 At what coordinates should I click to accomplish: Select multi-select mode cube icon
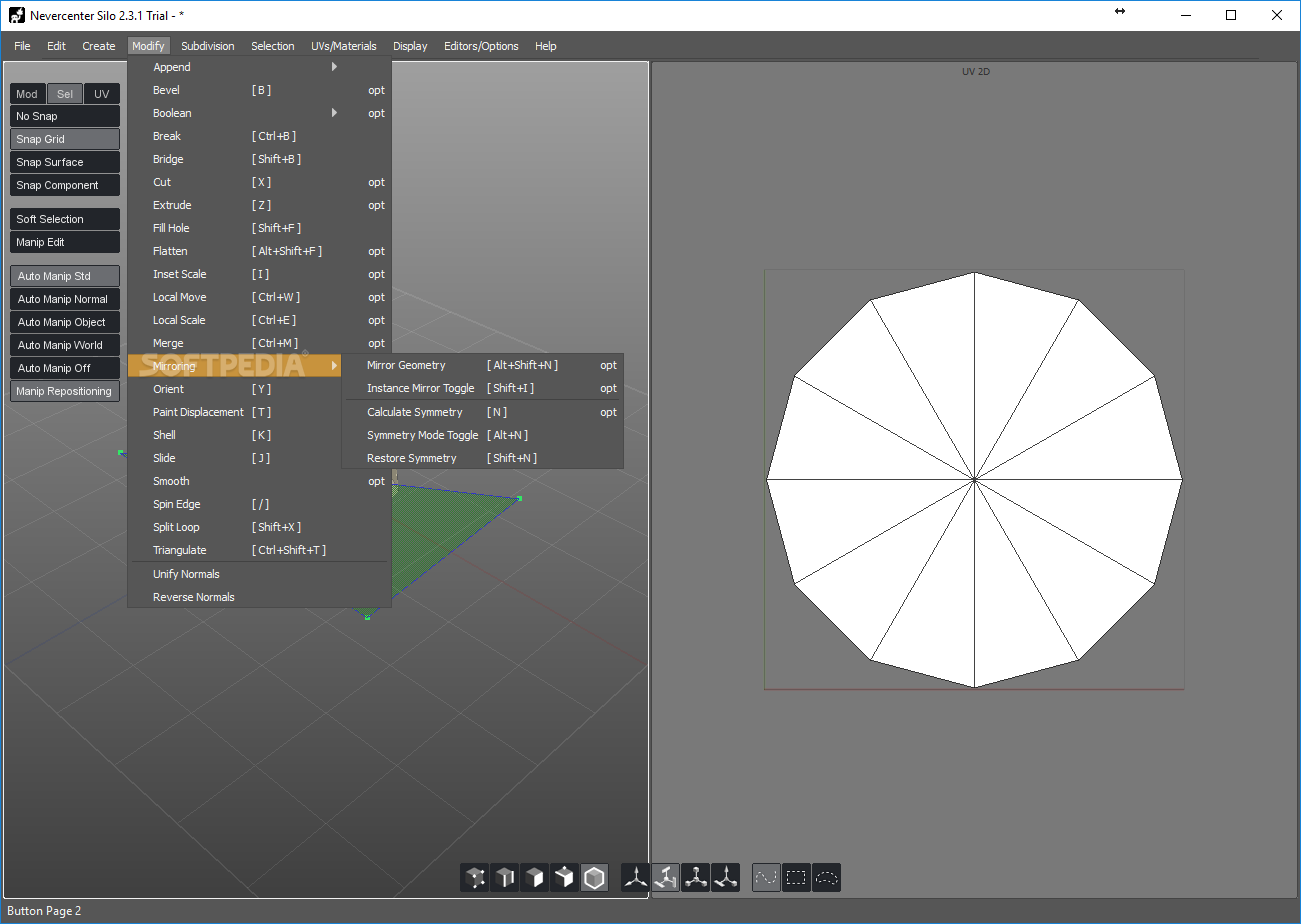[x=564, y=878]
